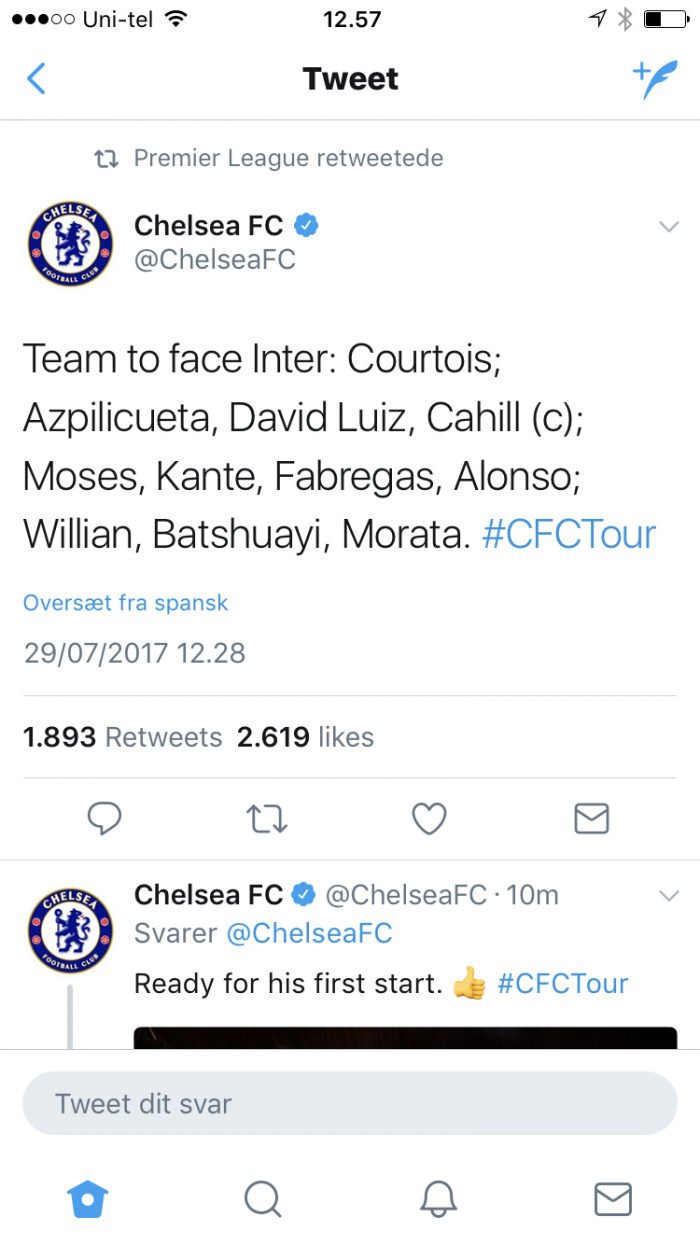View the 1.893 Retweets list

coord(123,737)
